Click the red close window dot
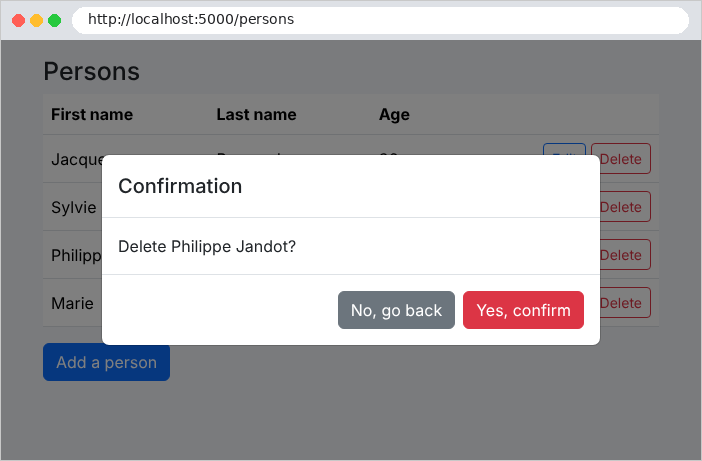Viewport: 702px width, 461px height. (18, 21)
